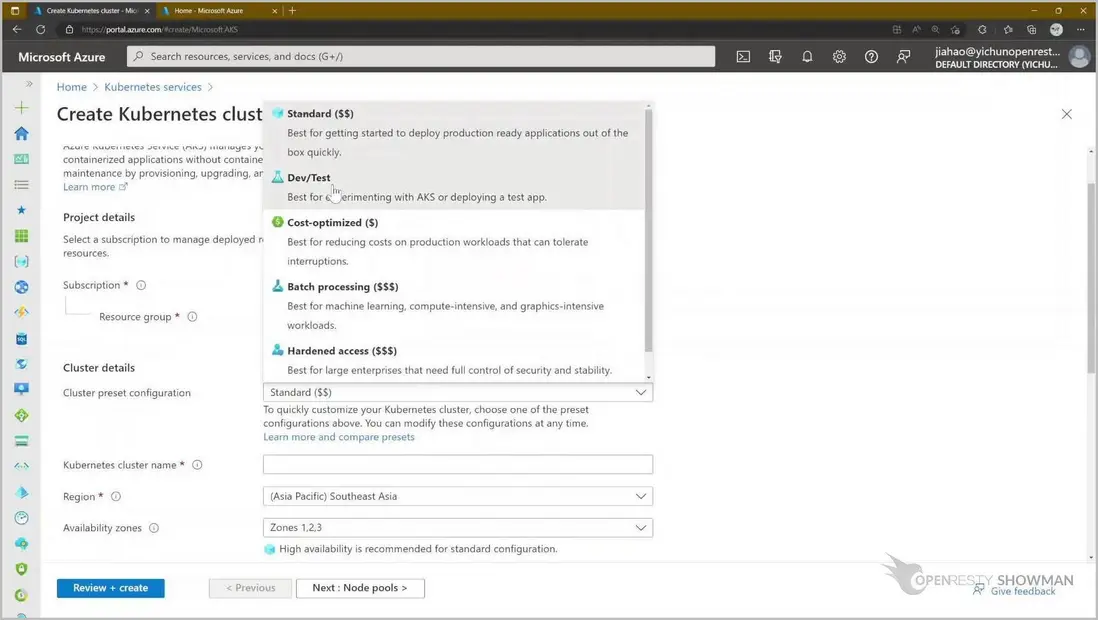Expand the Azure portal sidebar menu
Image resolution: width=1098 pixels, height=620 pixels.
tap(29, 83)
